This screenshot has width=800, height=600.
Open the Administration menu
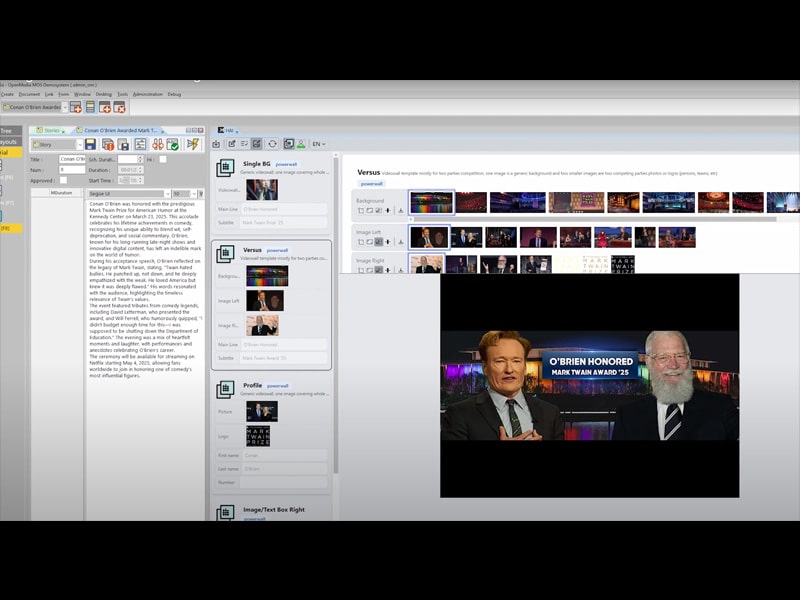[x=147, y=94]
